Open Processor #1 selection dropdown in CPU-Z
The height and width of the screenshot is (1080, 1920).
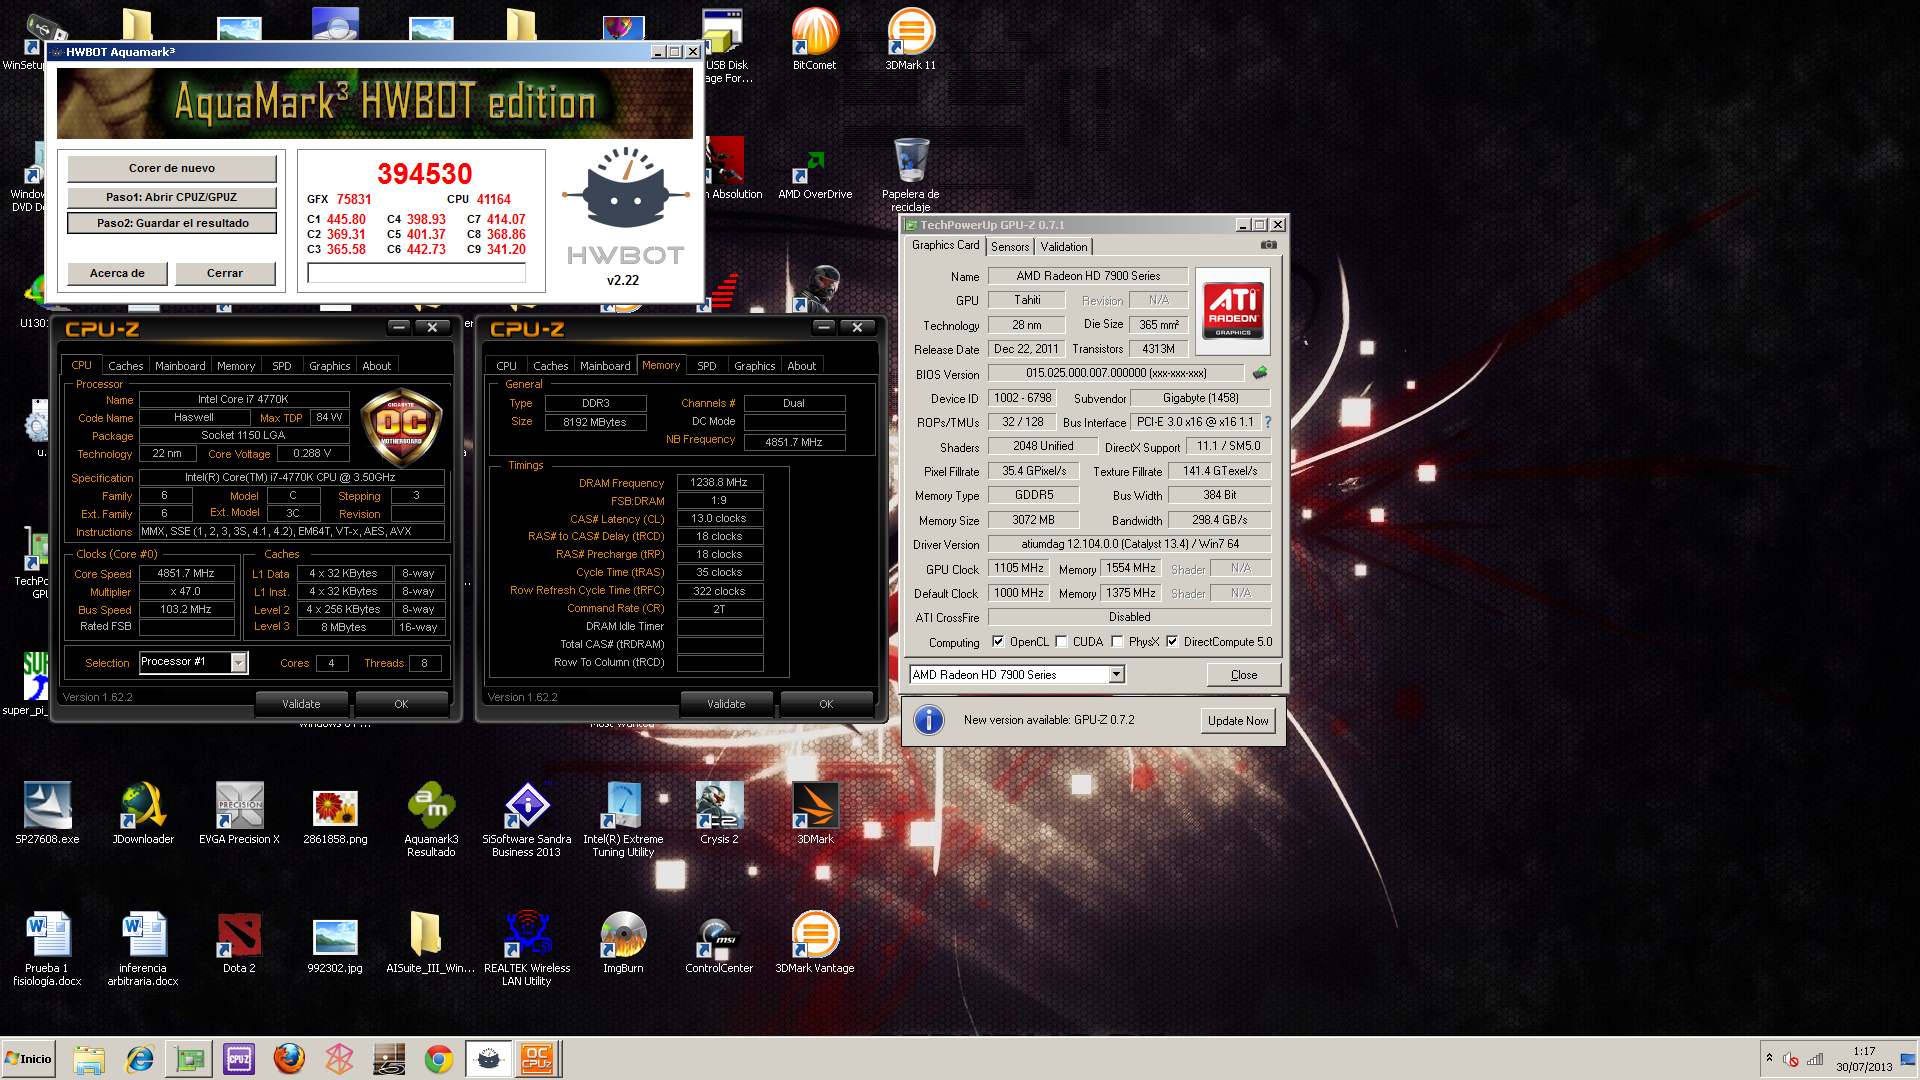pyautogui.click(x=238, y=662)
